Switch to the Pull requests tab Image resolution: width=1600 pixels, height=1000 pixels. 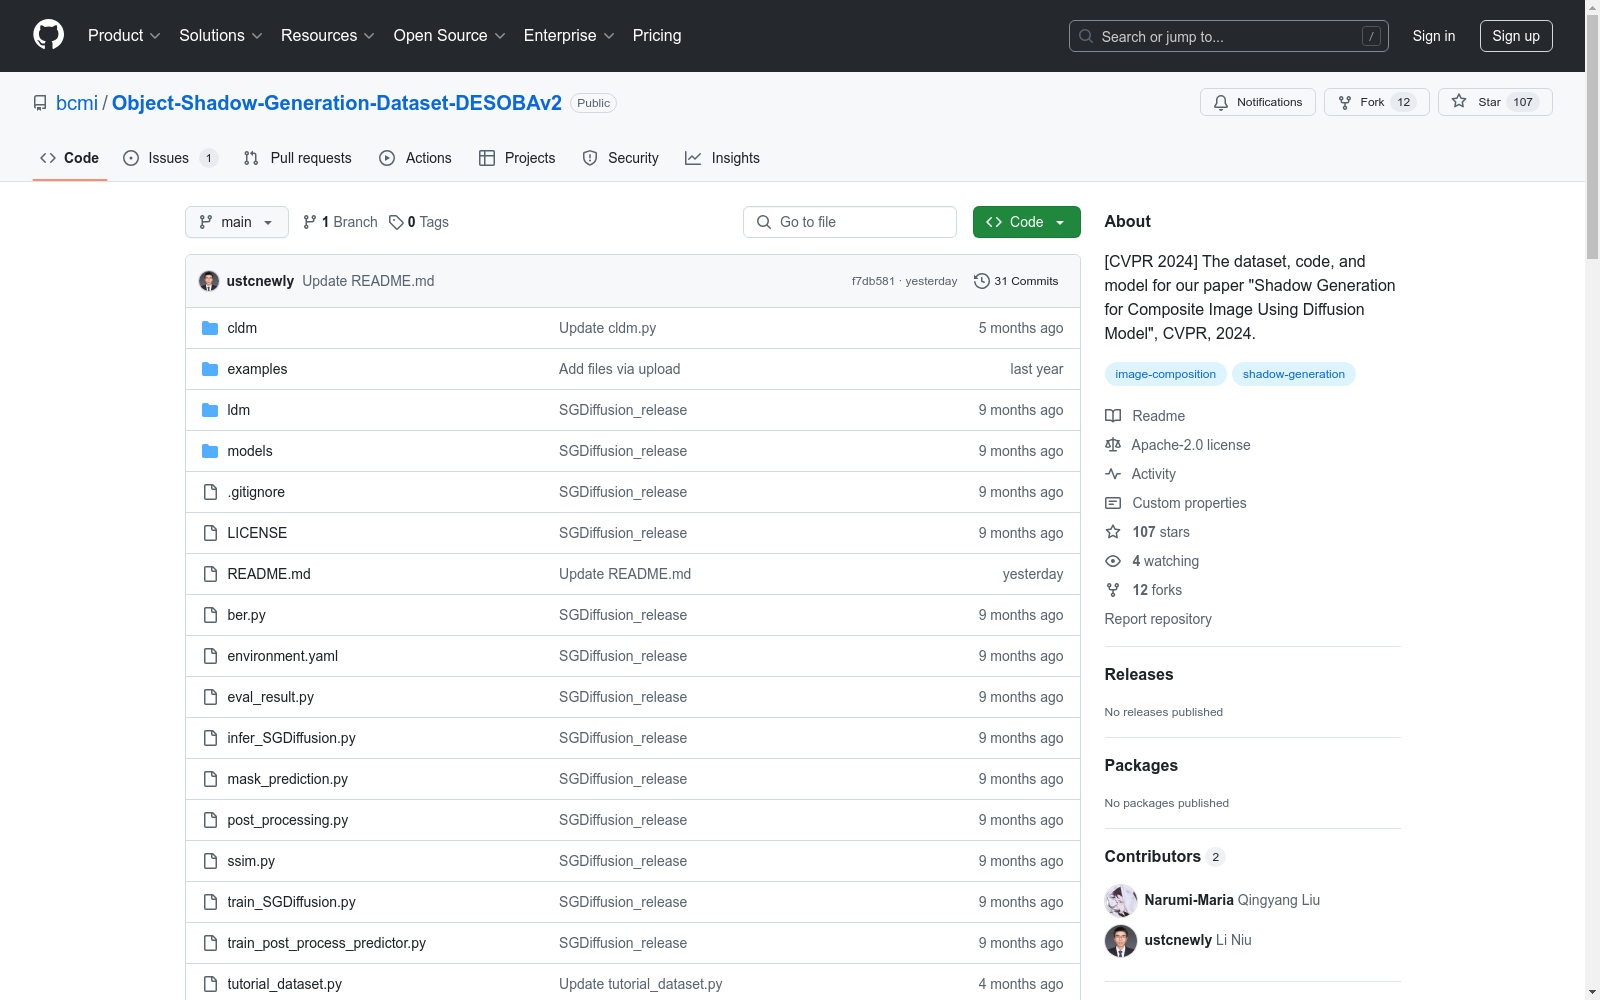(298, 158)
